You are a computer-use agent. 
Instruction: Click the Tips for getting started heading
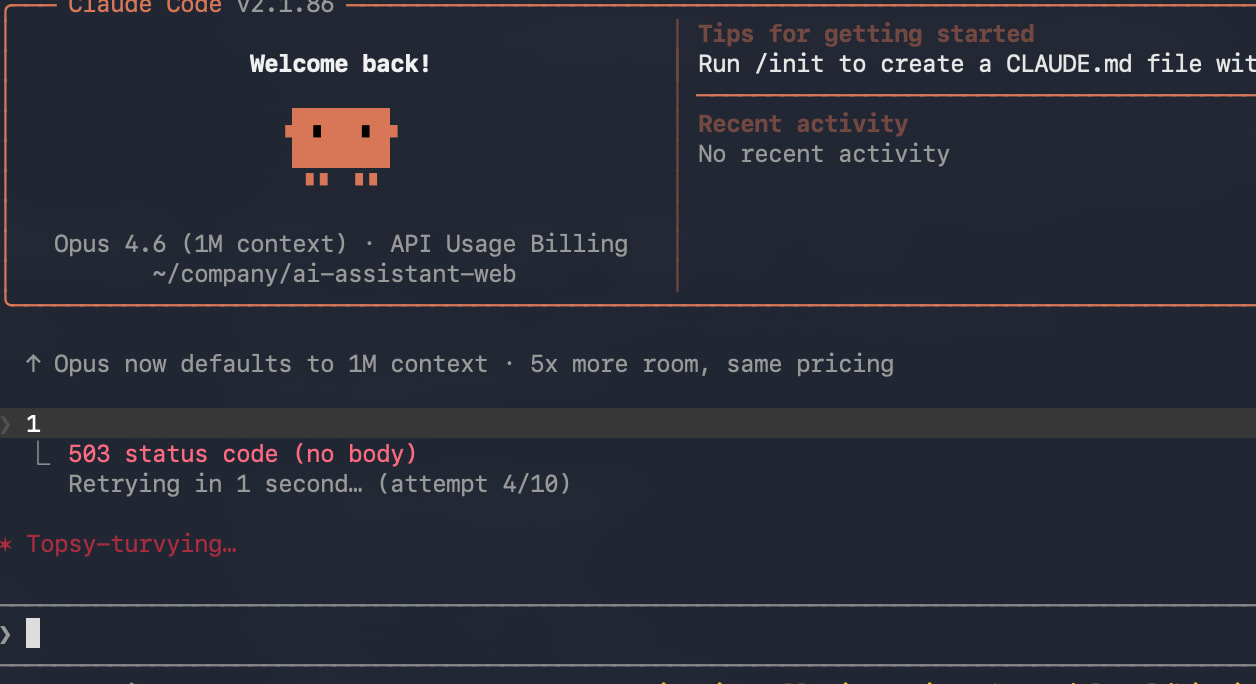click(866, 34)
